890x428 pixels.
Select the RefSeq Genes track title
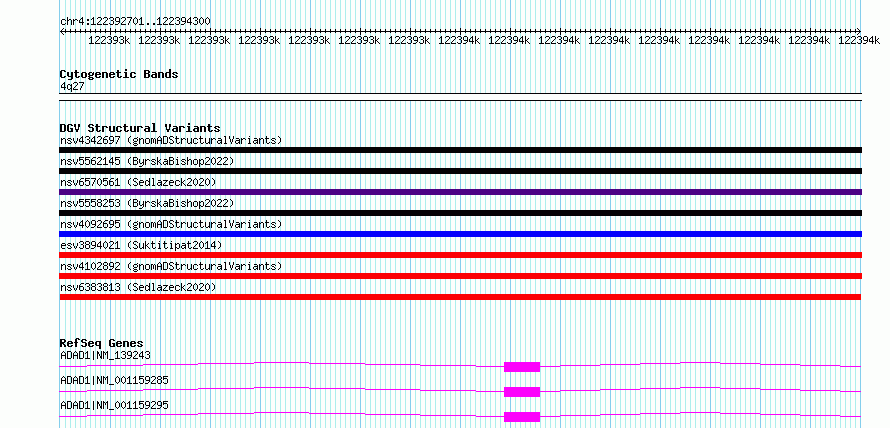[101, 343]
